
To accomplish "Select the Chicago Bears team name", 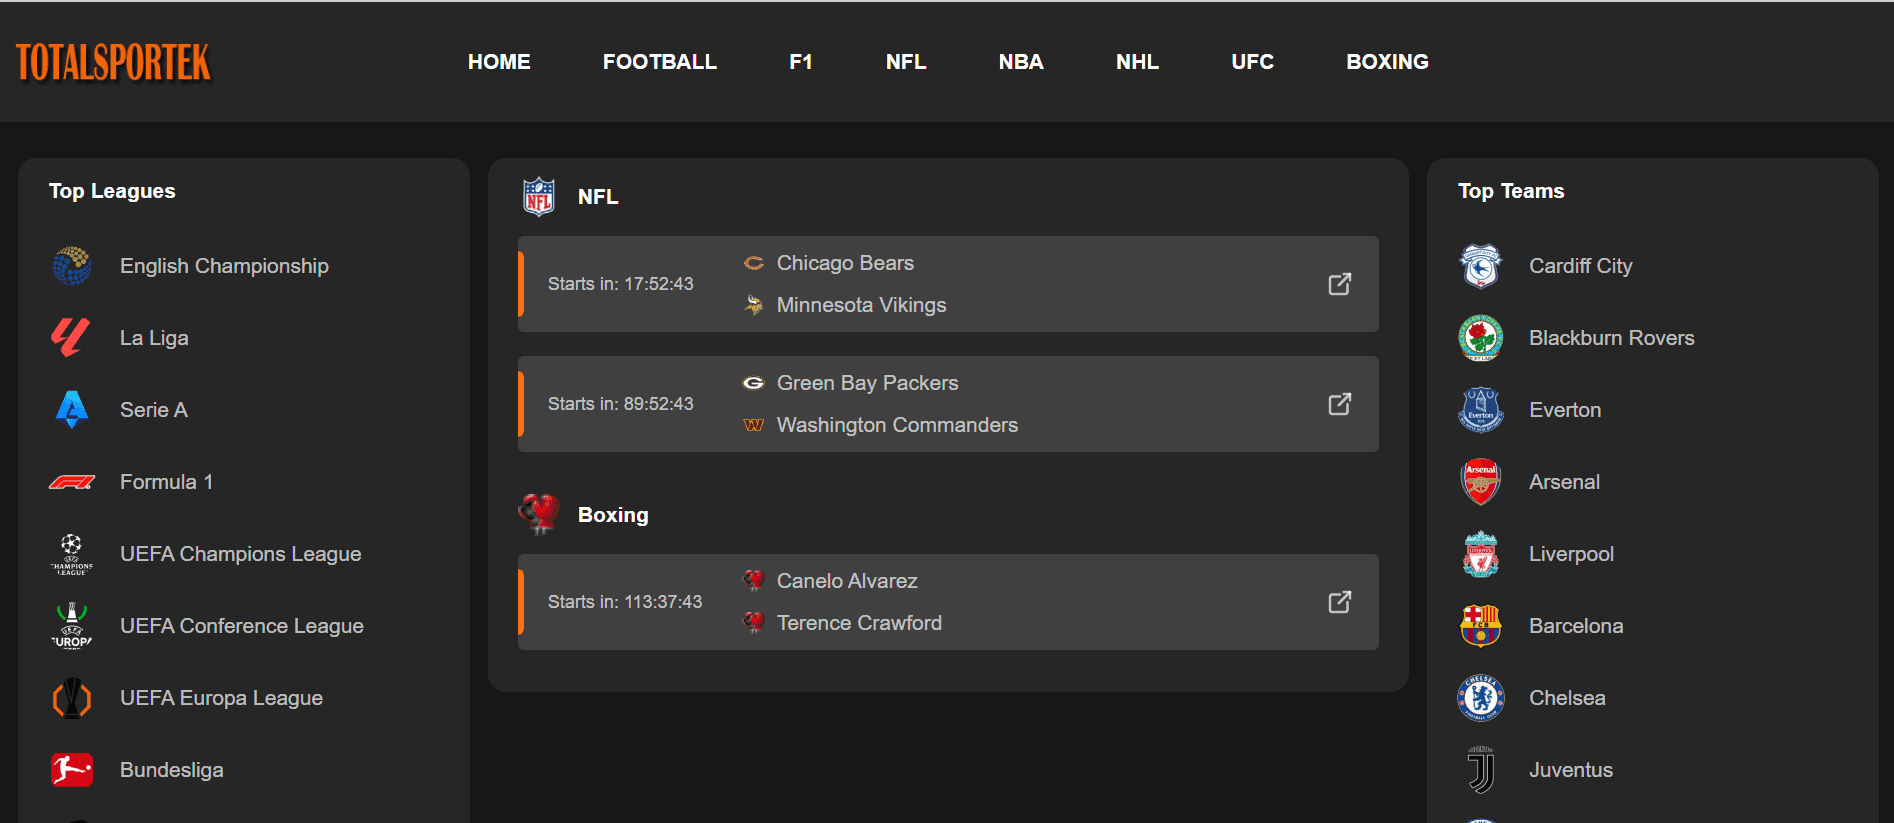I will pyautogui.click(x=845, y=263).
